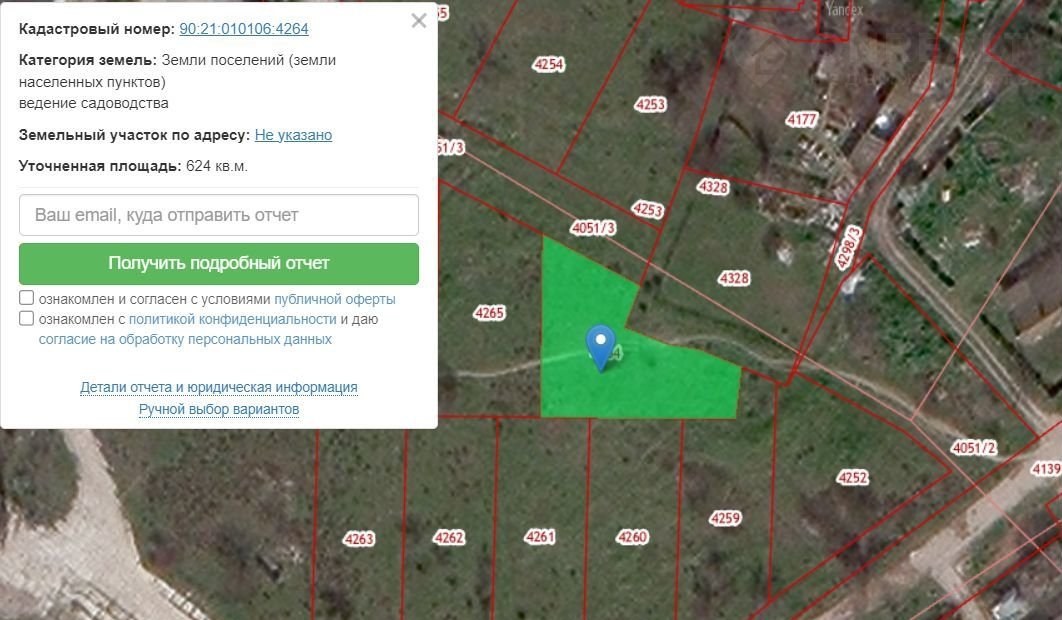Image resolution: width=1062 pixels, height=620 pixels.
Task: Select parcel label 4254 on map
Action: 549,64
